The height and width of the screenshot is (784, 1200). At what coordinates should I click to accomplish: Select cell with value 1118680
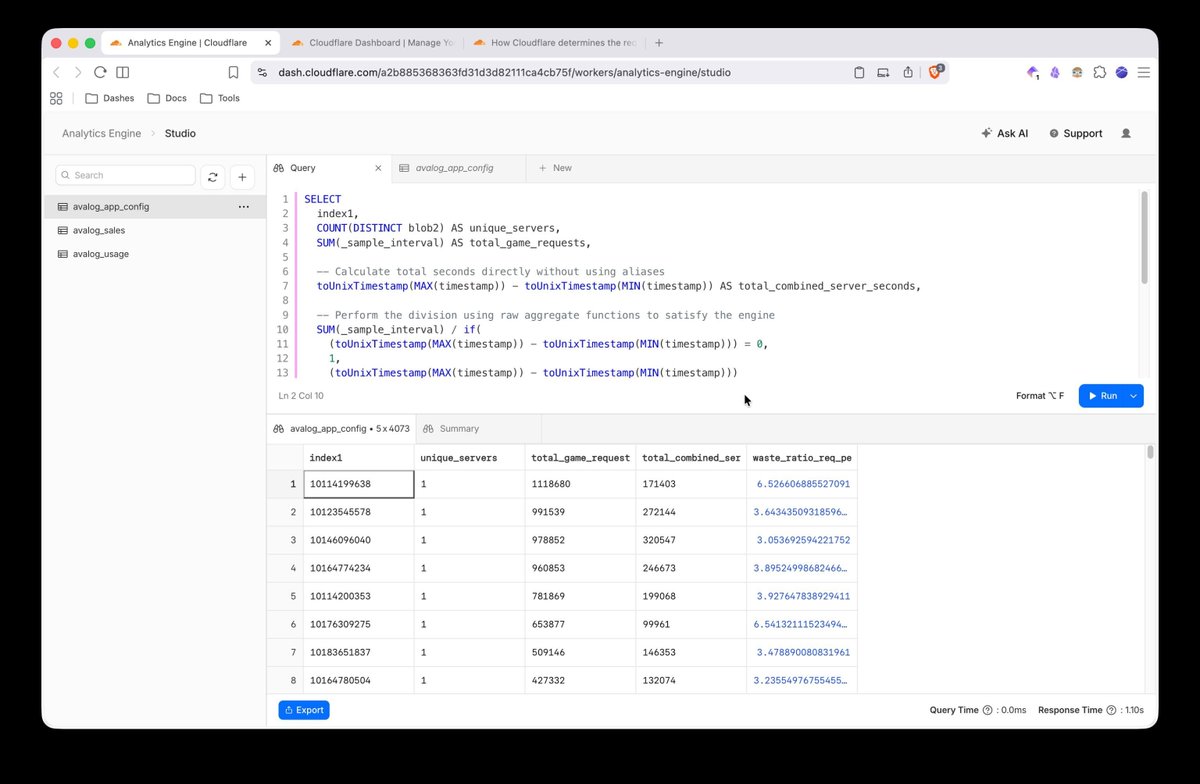click(580, 484)
